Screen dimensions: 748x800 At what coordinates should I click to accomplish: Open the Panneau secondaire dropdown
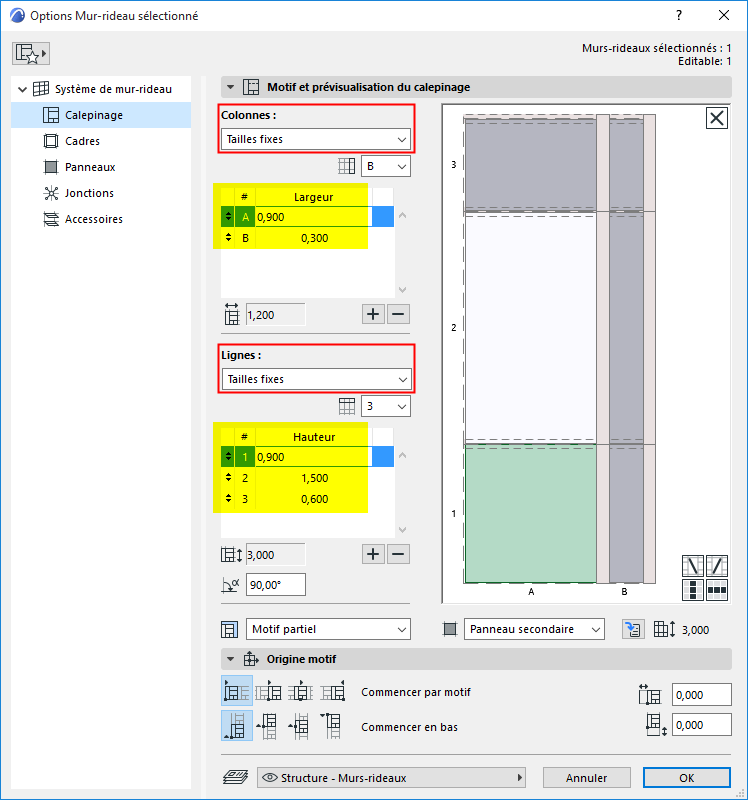534,629
